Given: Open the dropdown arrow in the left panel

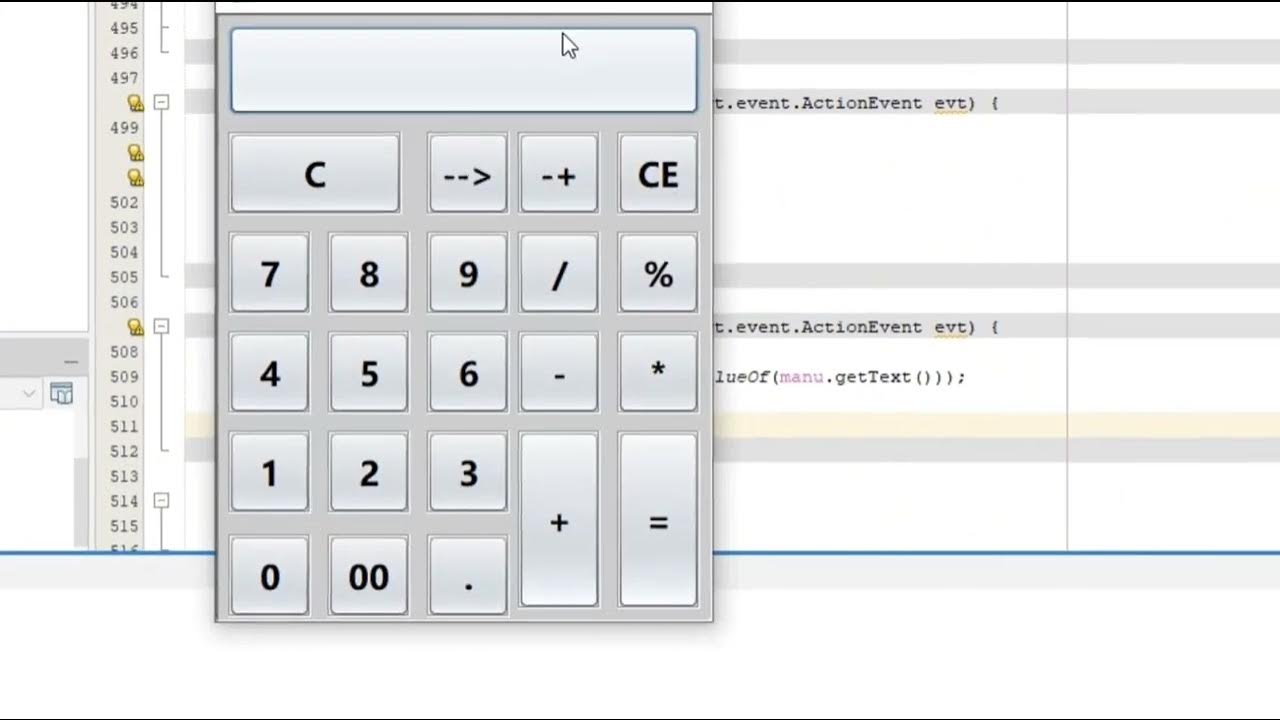Looking at the screenshot, I should pos(29,394).
